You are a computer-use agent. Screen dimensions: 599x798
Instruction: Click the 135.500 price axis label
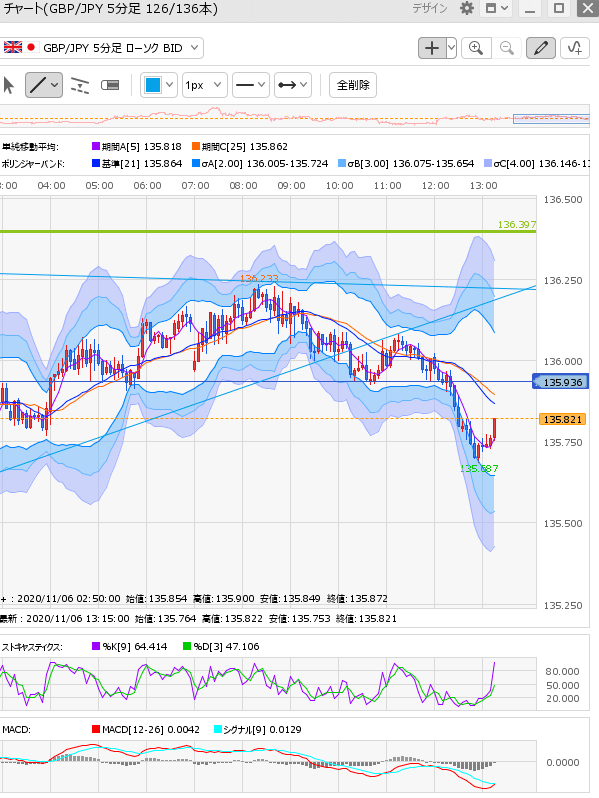(x=563, y=524)
